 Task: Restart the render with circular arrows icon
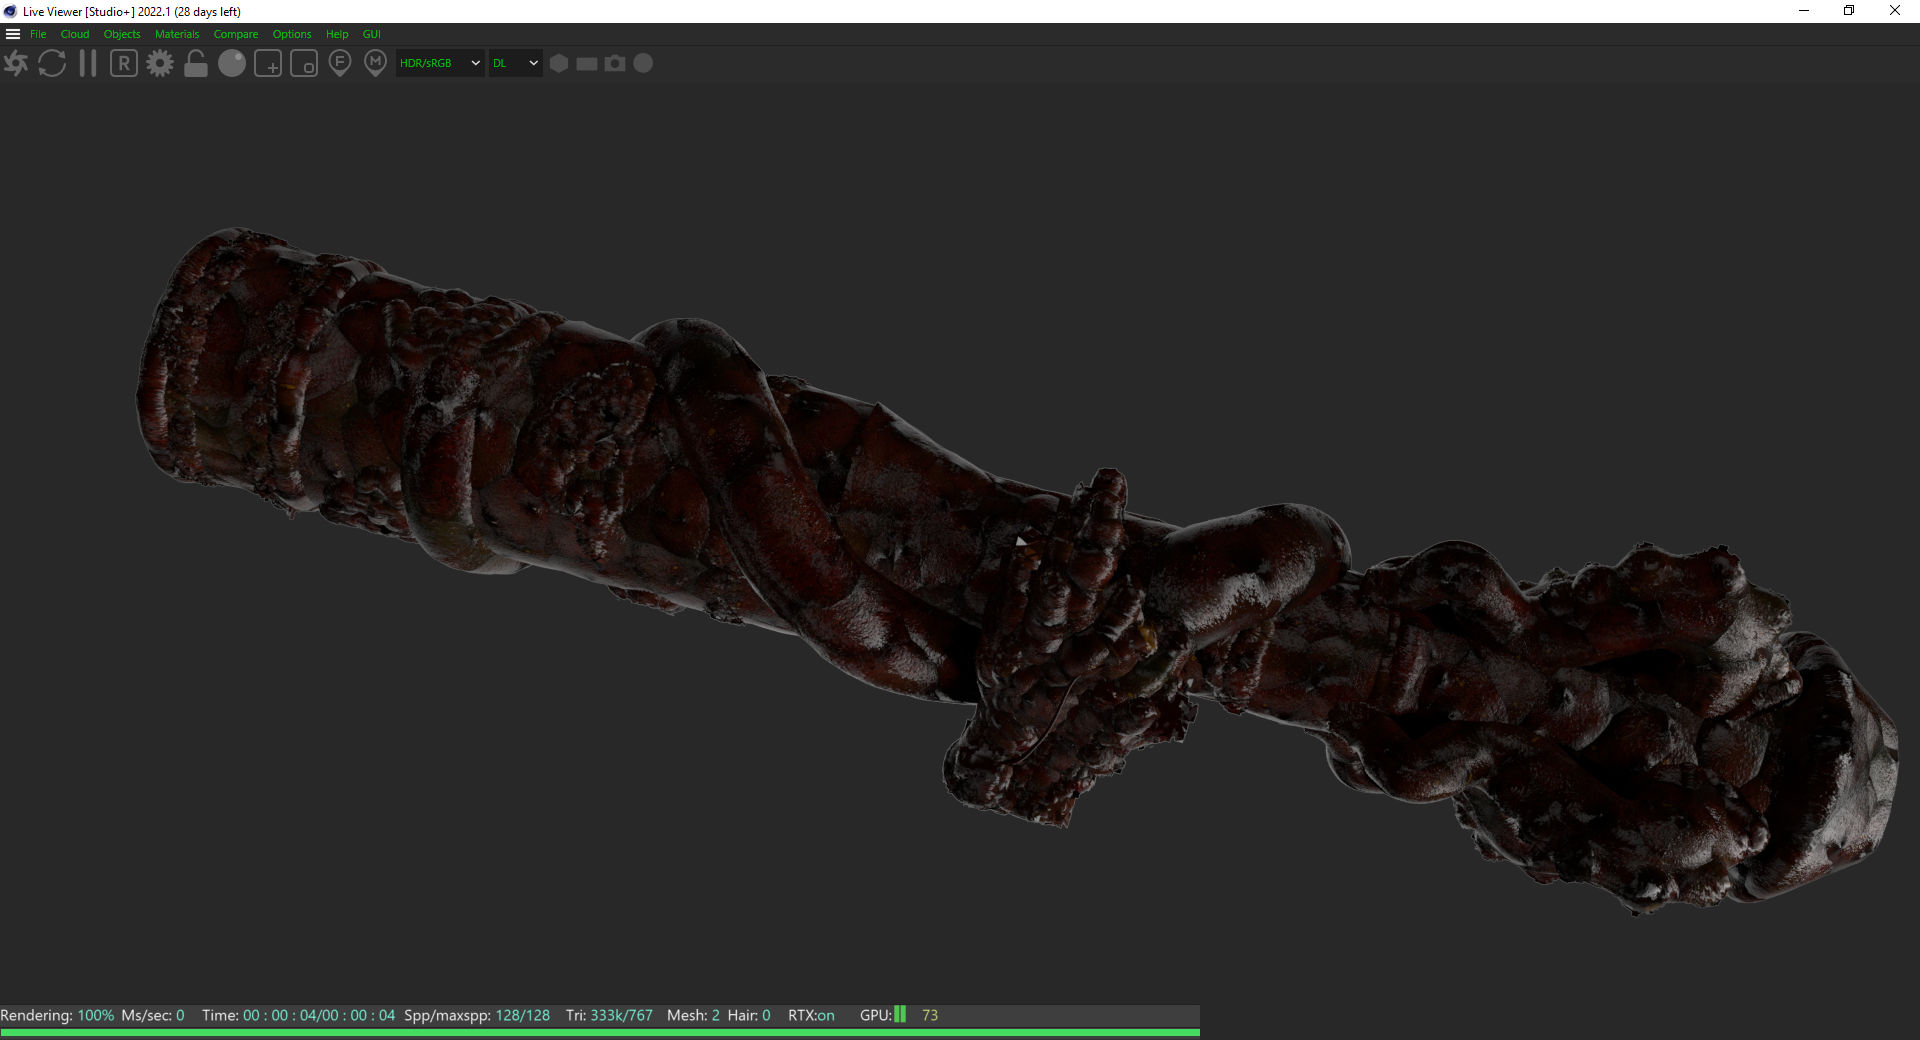click(52, 64)
